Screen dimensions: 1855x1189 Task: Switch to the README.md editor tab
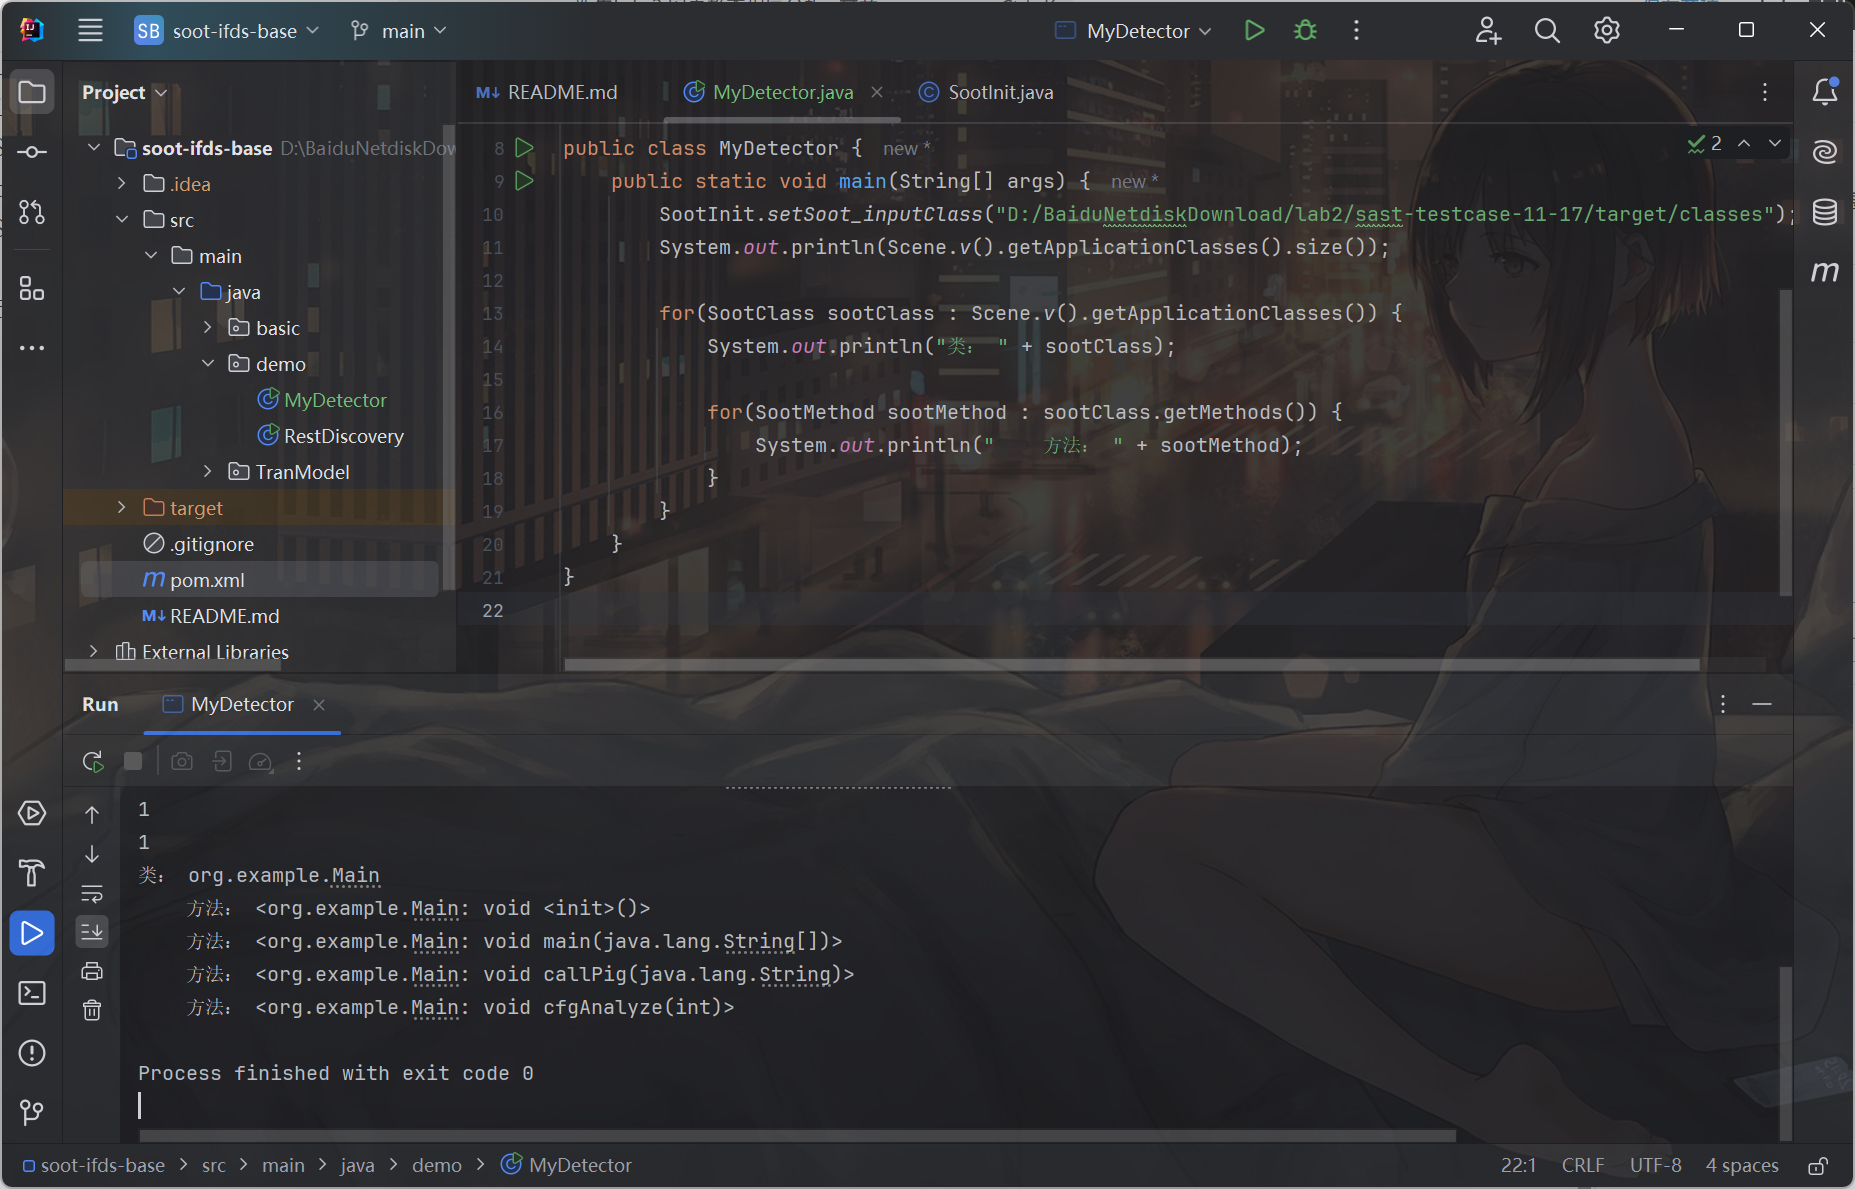click(x=561, y=92)
